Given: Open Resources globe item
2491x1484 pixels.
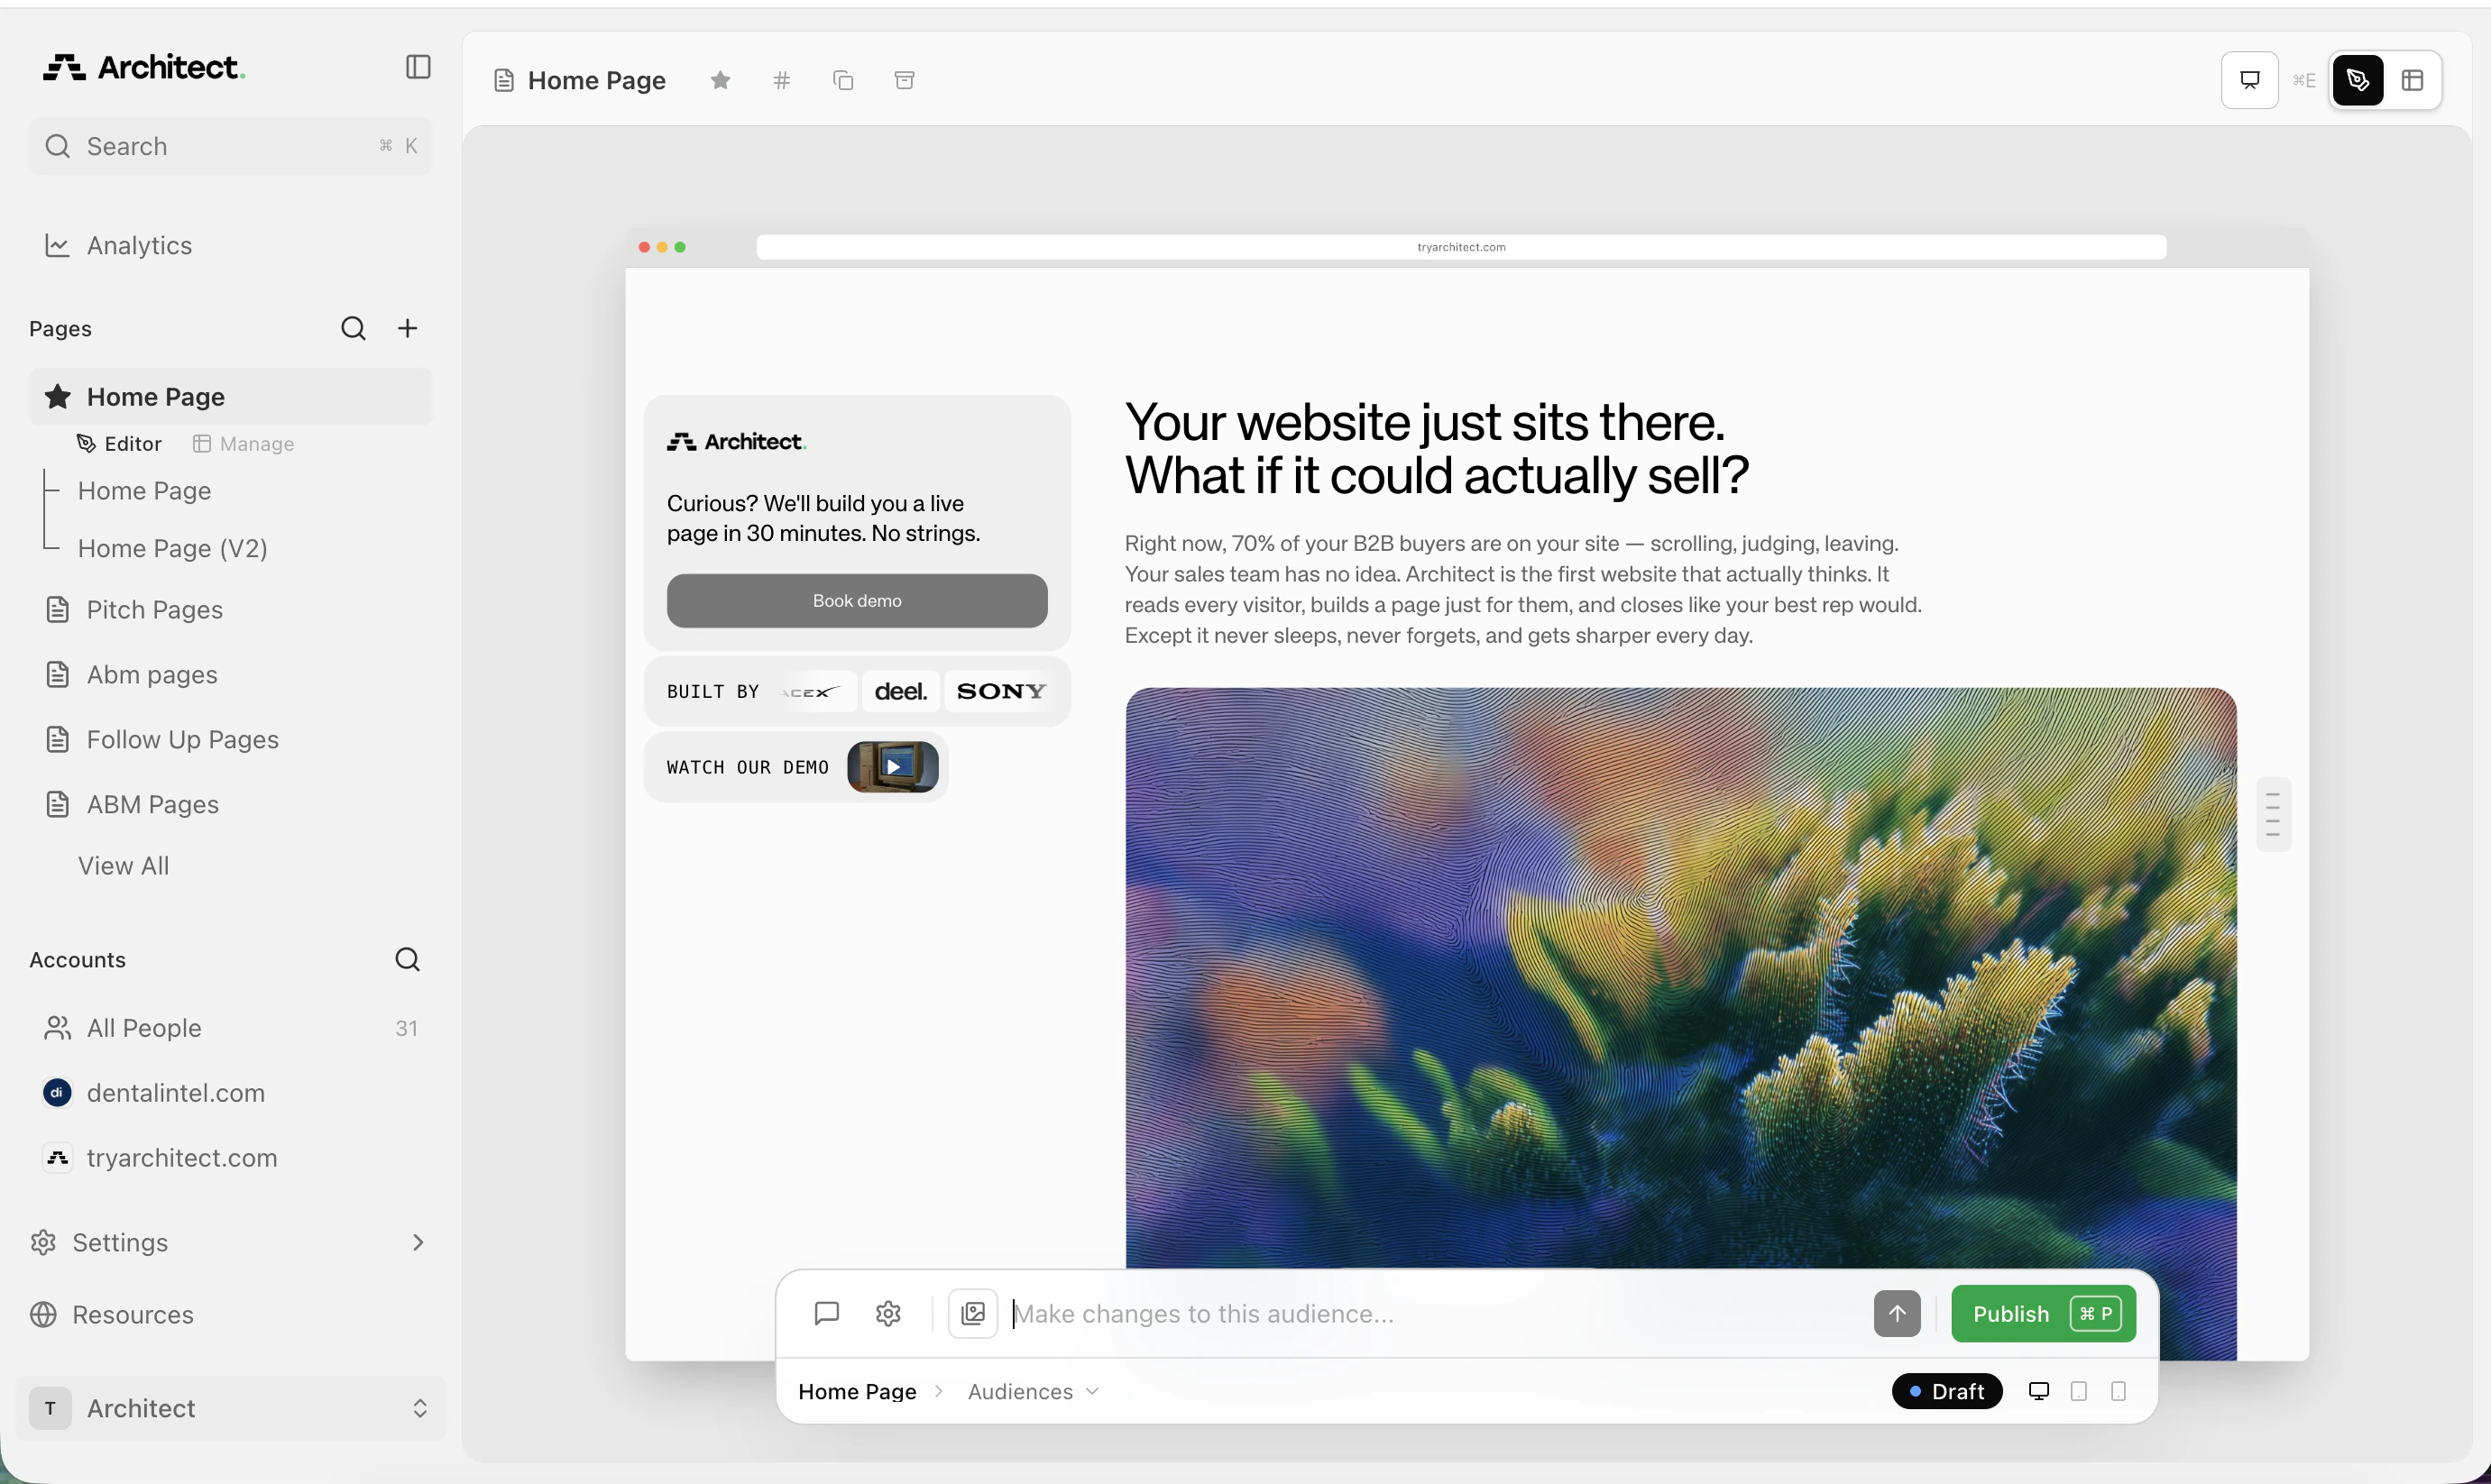Looking at the screenshot, I should (112, 1315).
